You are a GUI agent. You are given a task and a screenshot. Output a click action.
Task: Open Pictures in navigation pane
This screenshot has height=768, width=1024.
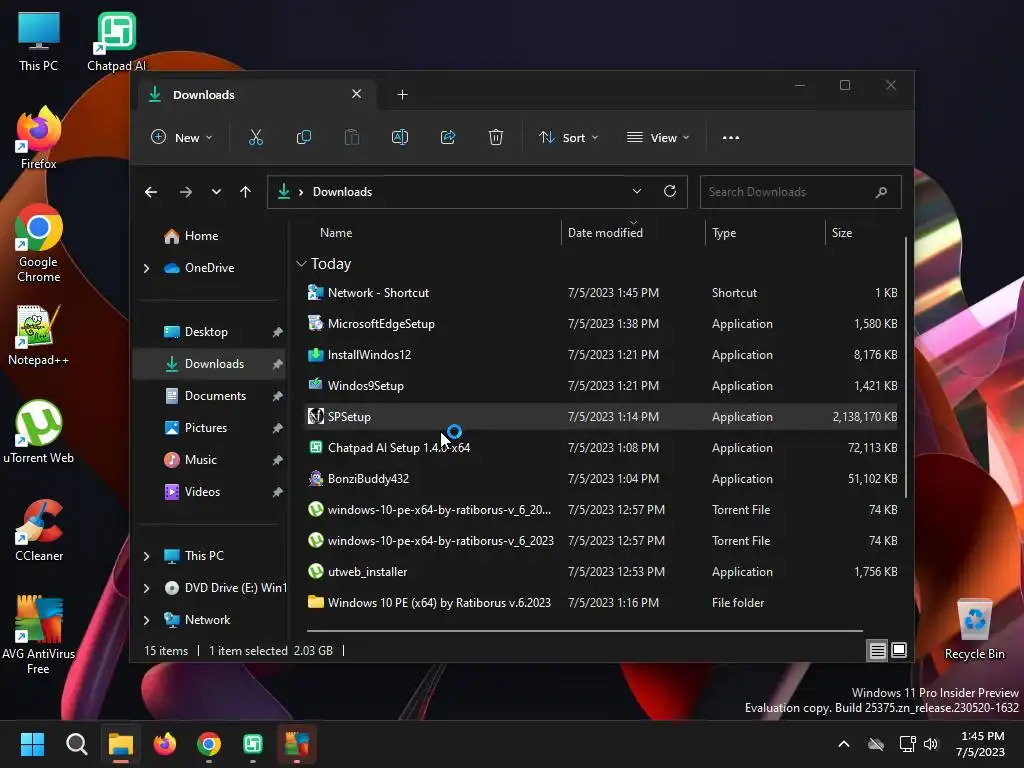(x=206, y=428)
